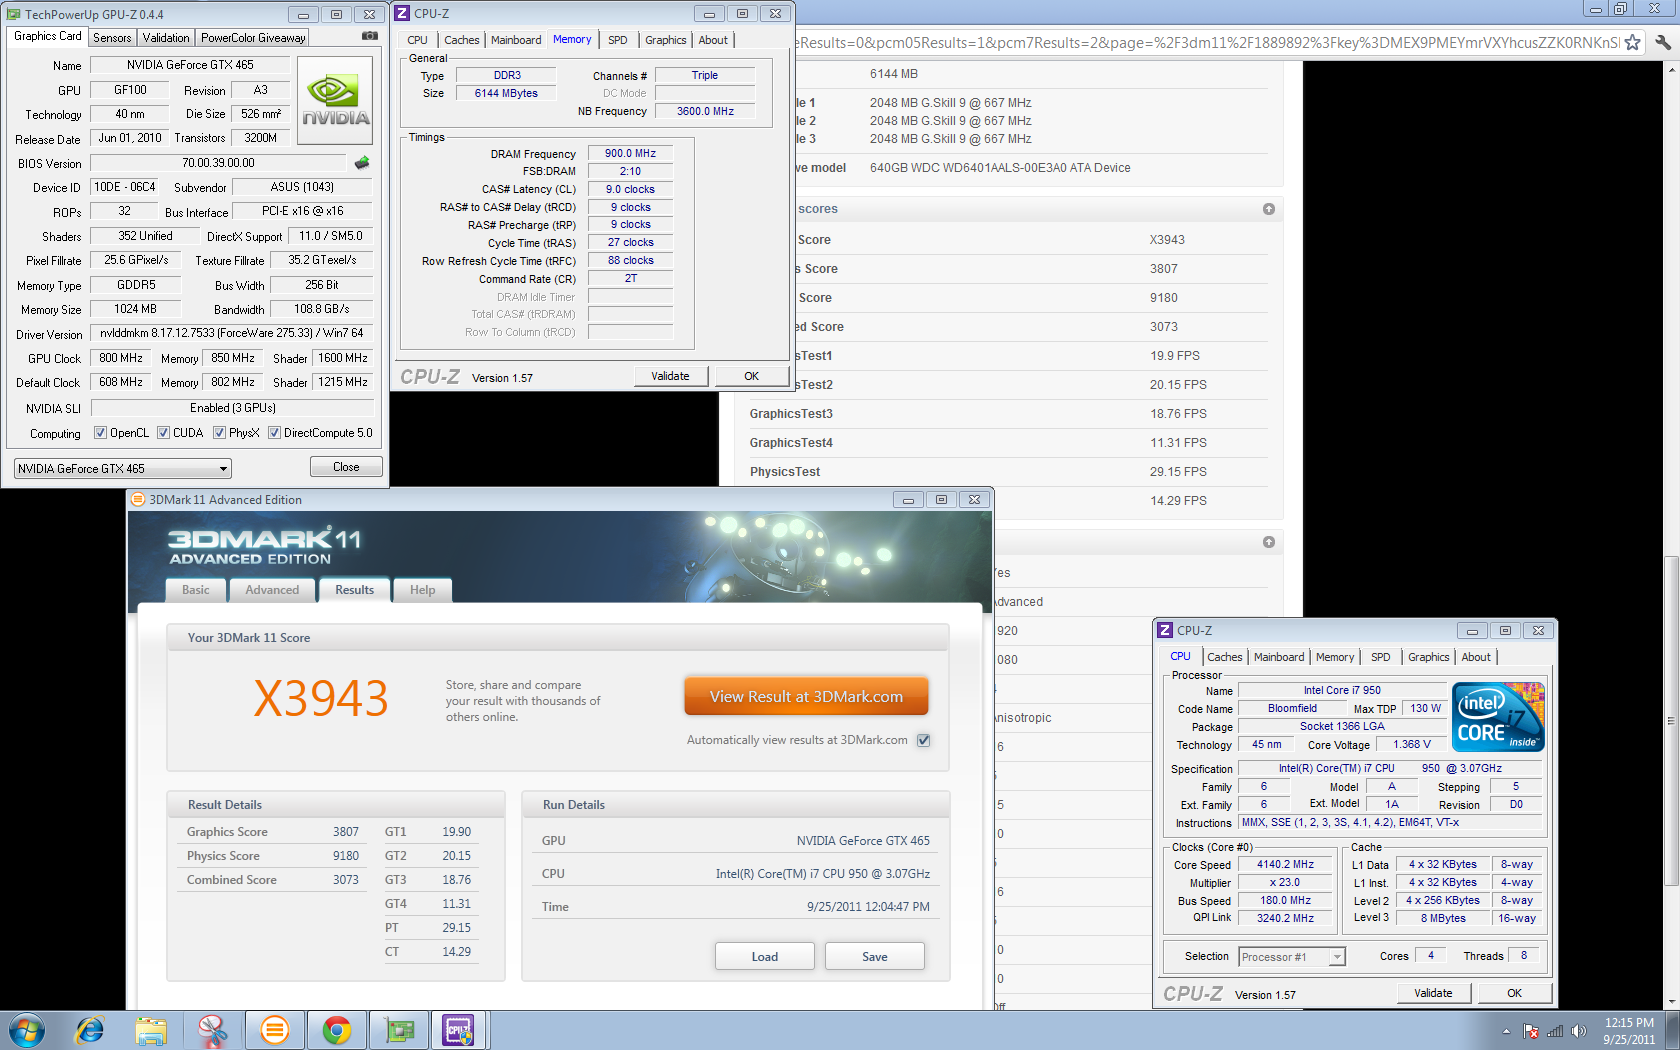Switch to GPU-Z on the taskbar
This screenshot has height=1050, width=1680.
click(x=398, y=1030)
